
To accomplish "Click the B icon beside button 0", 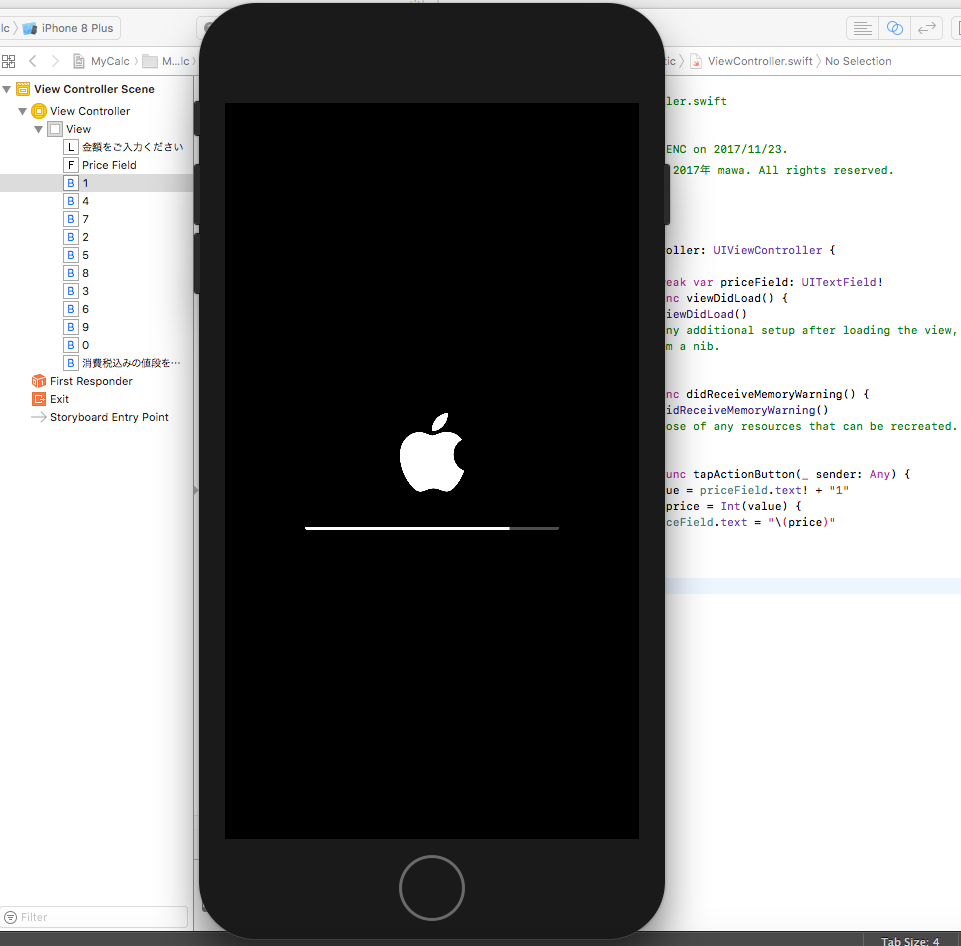I will pos(71,345).
